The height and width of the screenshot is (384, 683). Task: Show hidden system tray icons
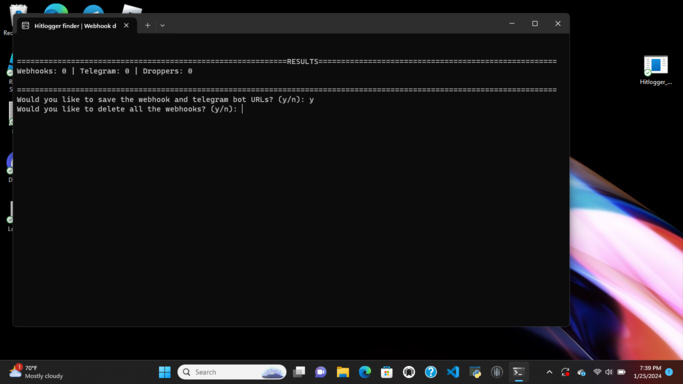pos(549,372)
